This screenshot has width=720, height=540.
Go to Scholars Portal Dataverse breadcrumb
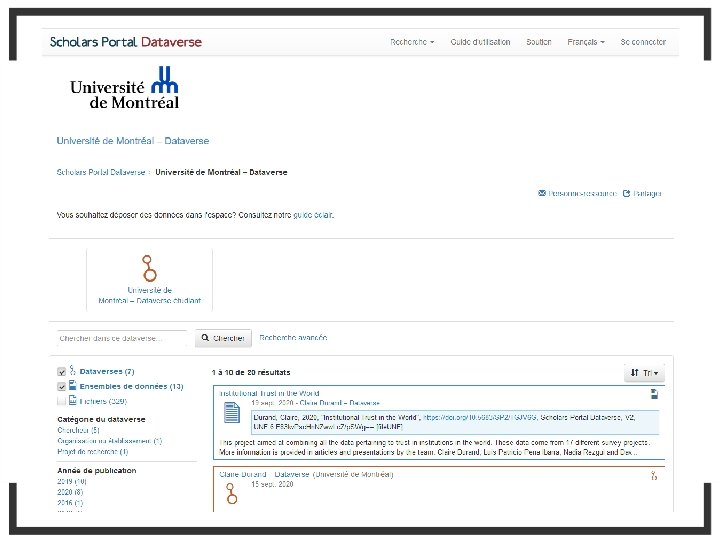tap(101, 172)
